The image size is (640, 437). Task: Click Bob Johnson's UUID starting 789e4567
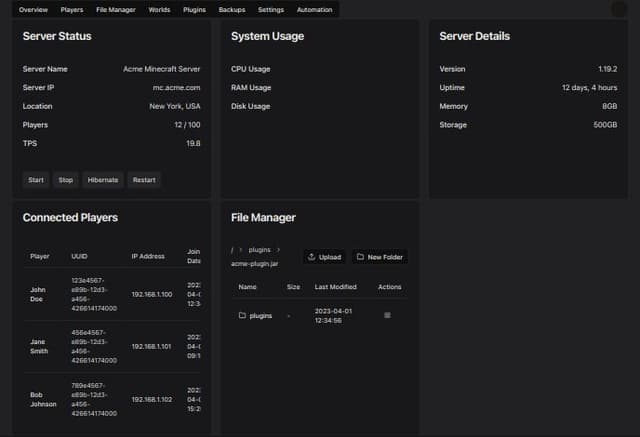pos(94,399)
